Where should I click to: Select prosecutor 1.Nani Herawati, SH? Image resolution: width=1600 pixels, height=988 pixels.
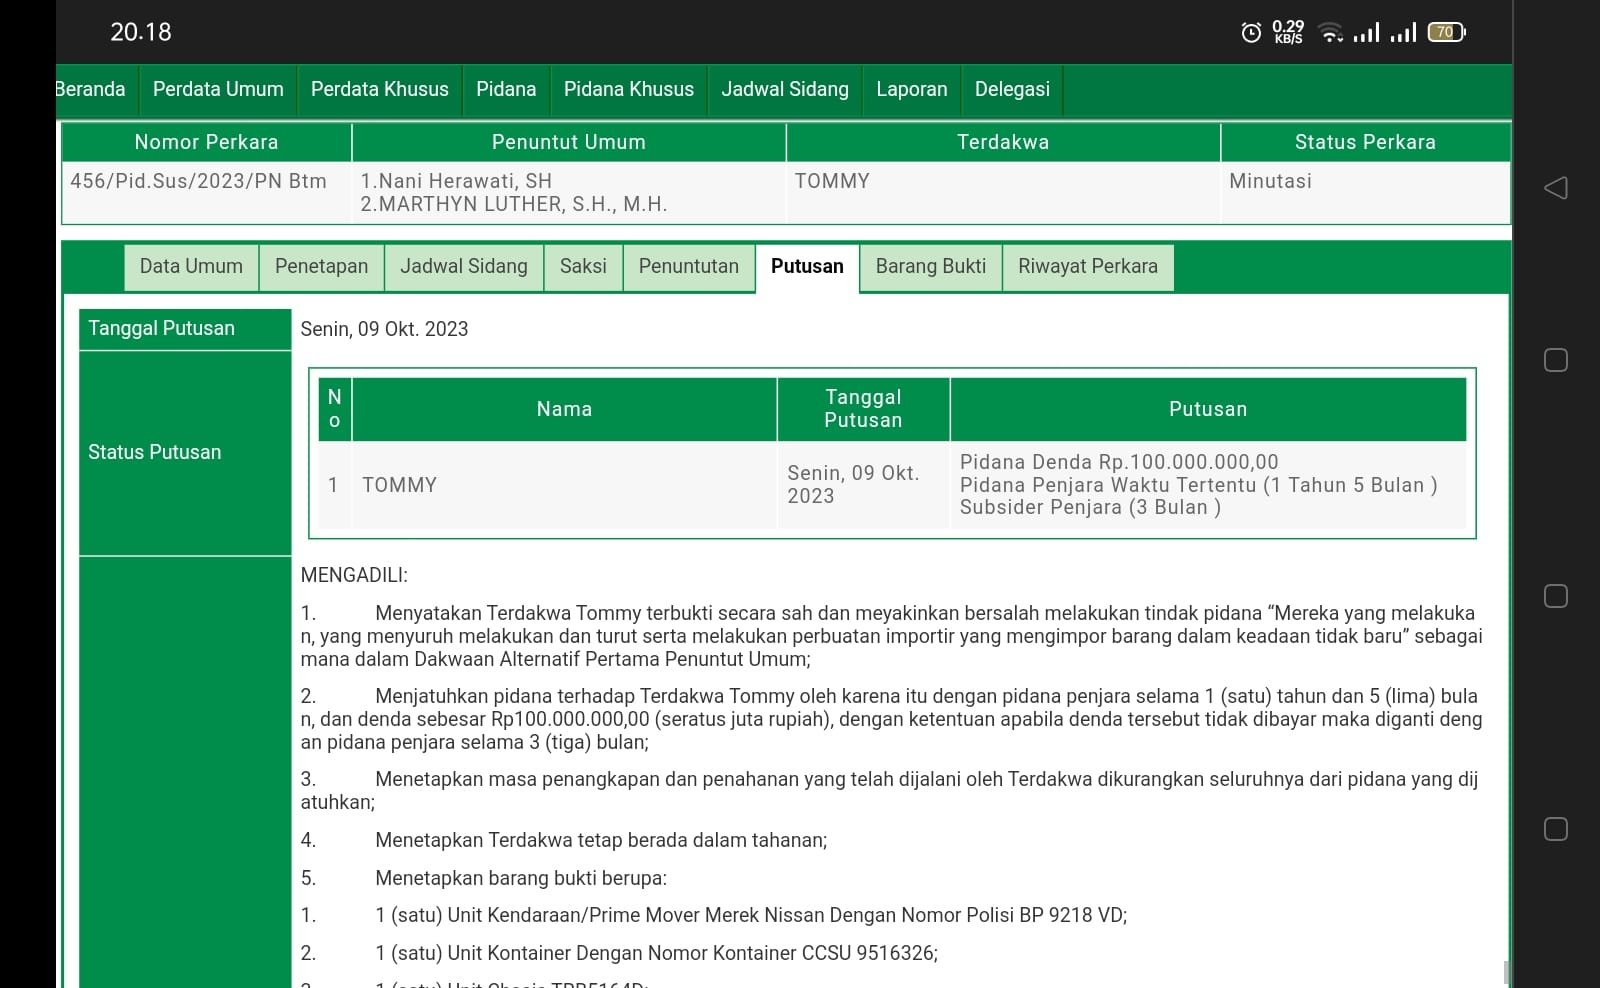click(456, 181)
